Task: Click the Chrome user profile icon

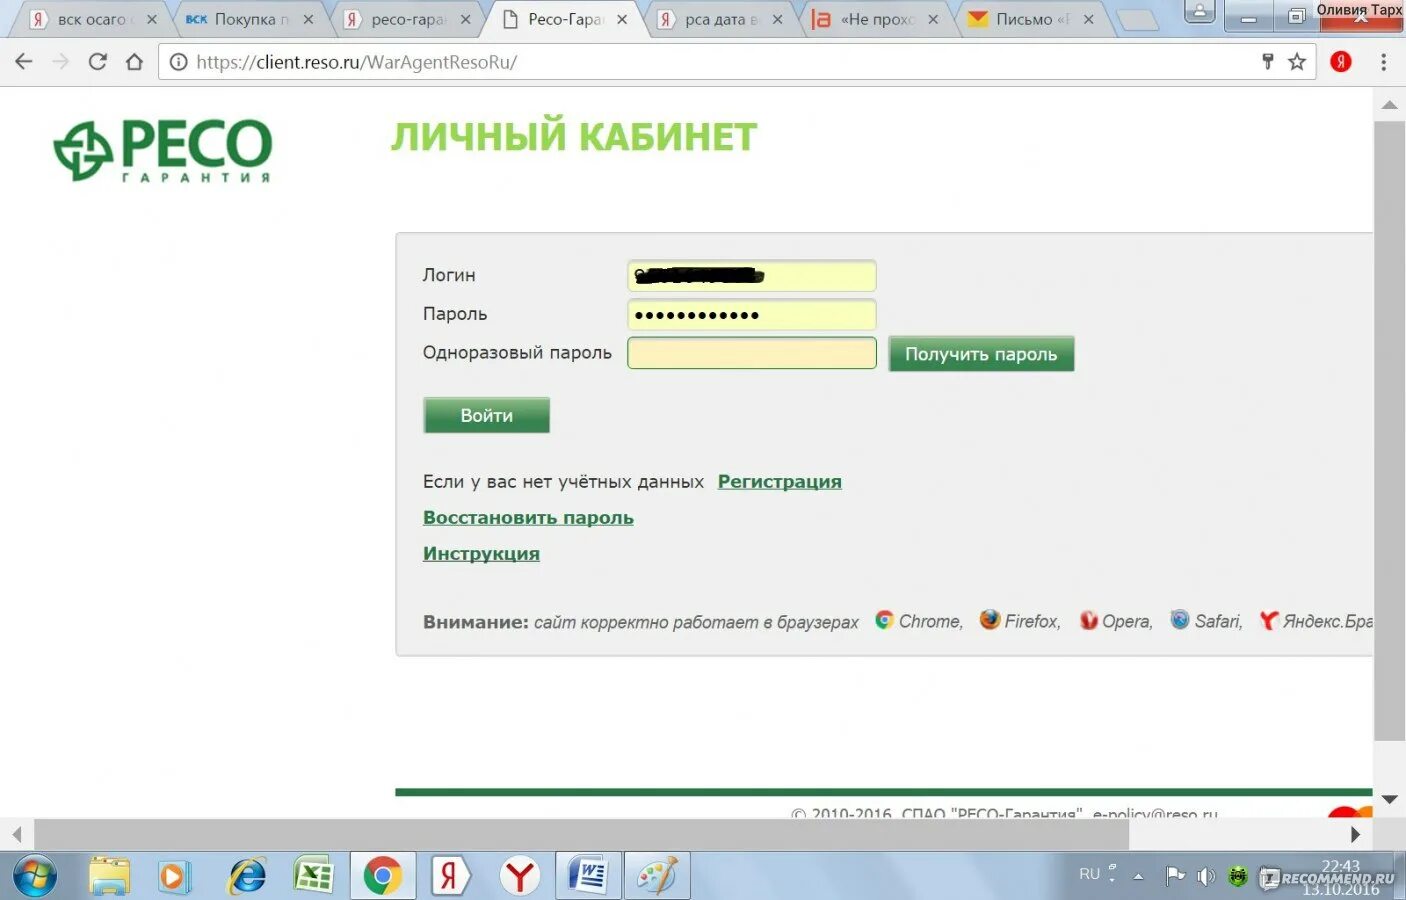Action: [x=1199, y=13]
